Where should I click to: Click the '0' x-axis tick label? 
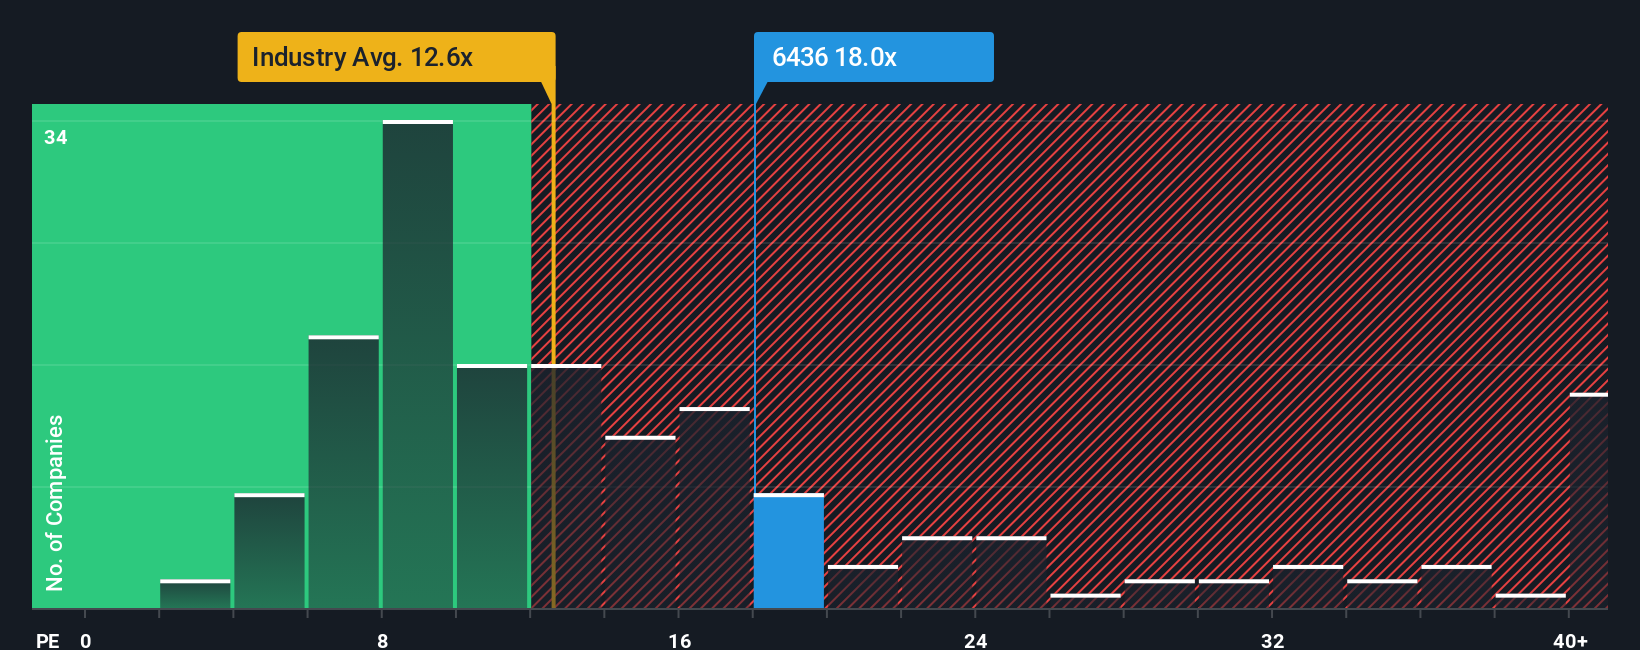click(x=86, y=641)
